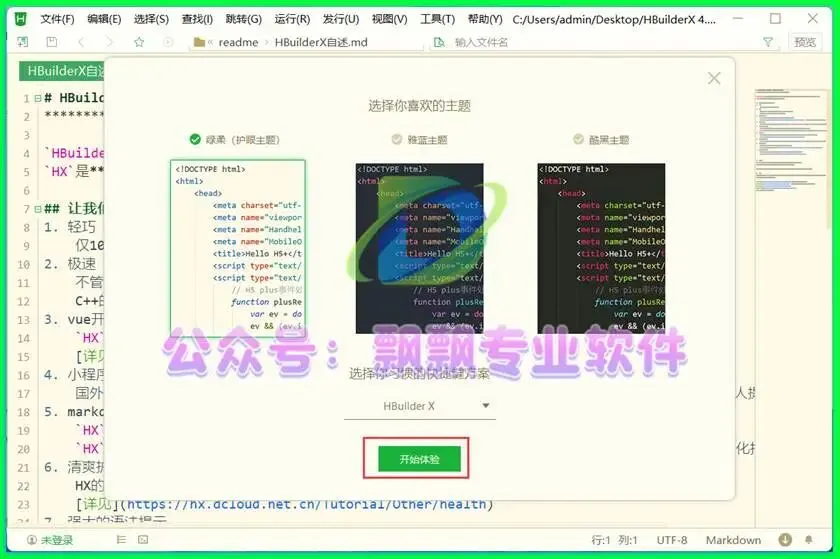Click the 未登录 user status icon
This screenshot has width=840, height=559.
[32, 540]
